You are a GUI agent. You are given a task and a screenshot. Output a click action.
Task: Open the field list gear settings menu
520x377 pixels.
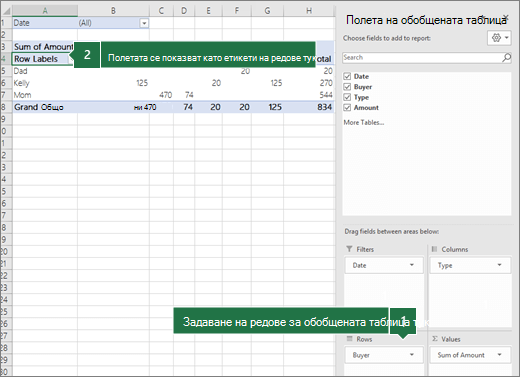pos(499,38)
